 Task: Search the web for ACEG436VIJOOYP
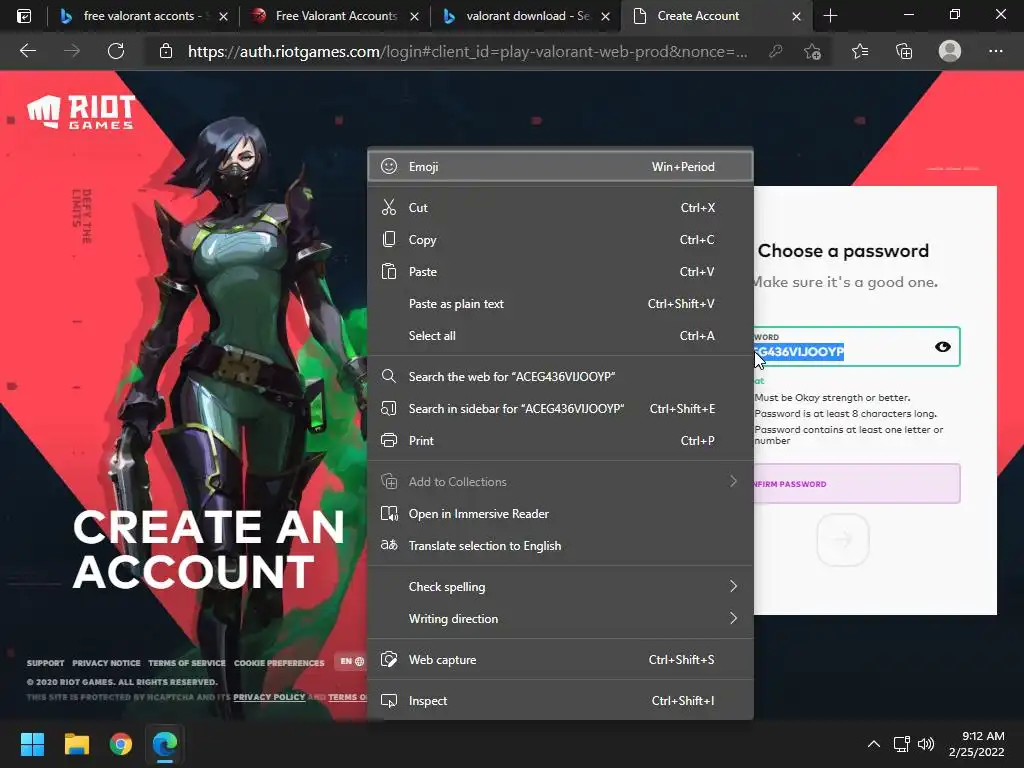[560, 377]
